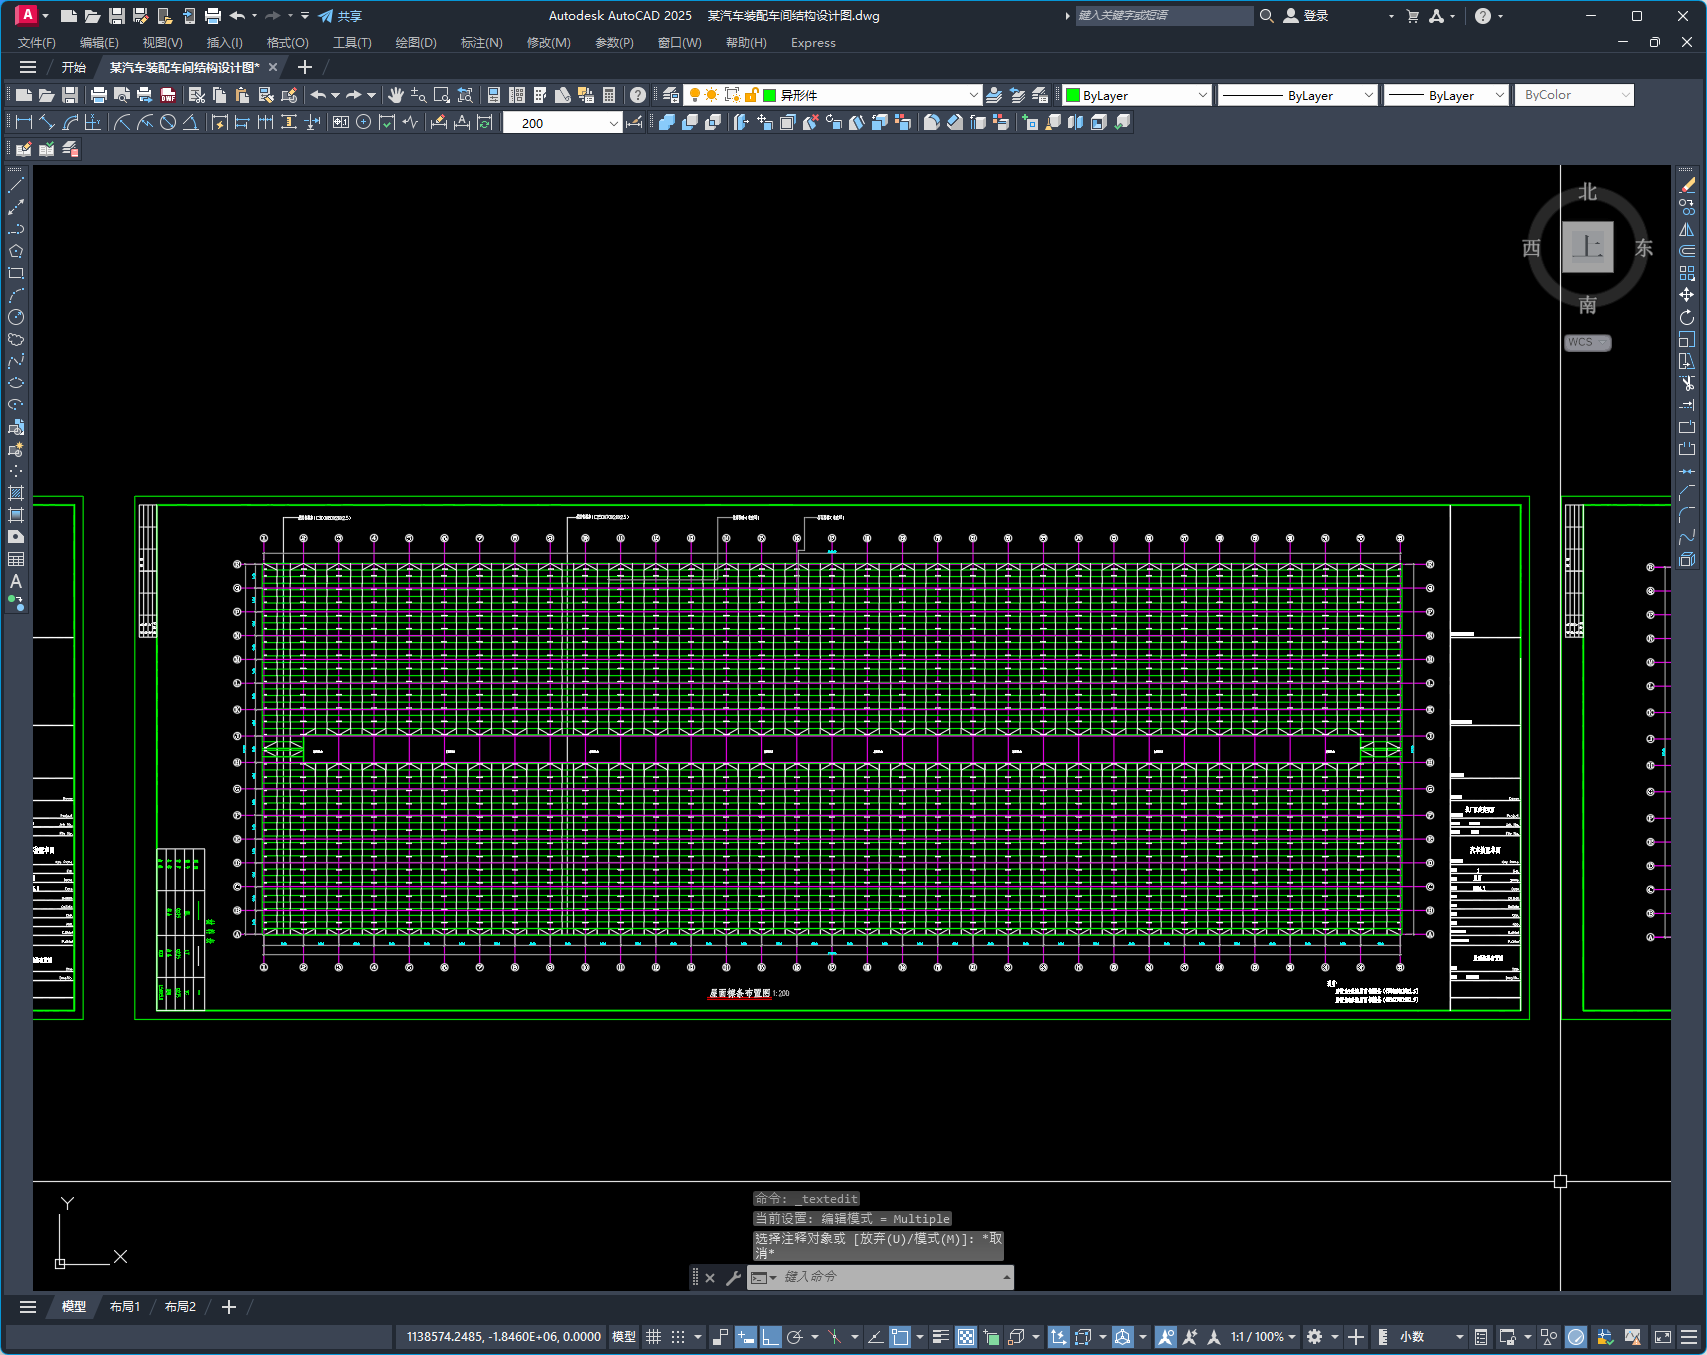Select the Polygon draw tool
Viewport: 1707px width, 1355px height.
coord(16,251)
